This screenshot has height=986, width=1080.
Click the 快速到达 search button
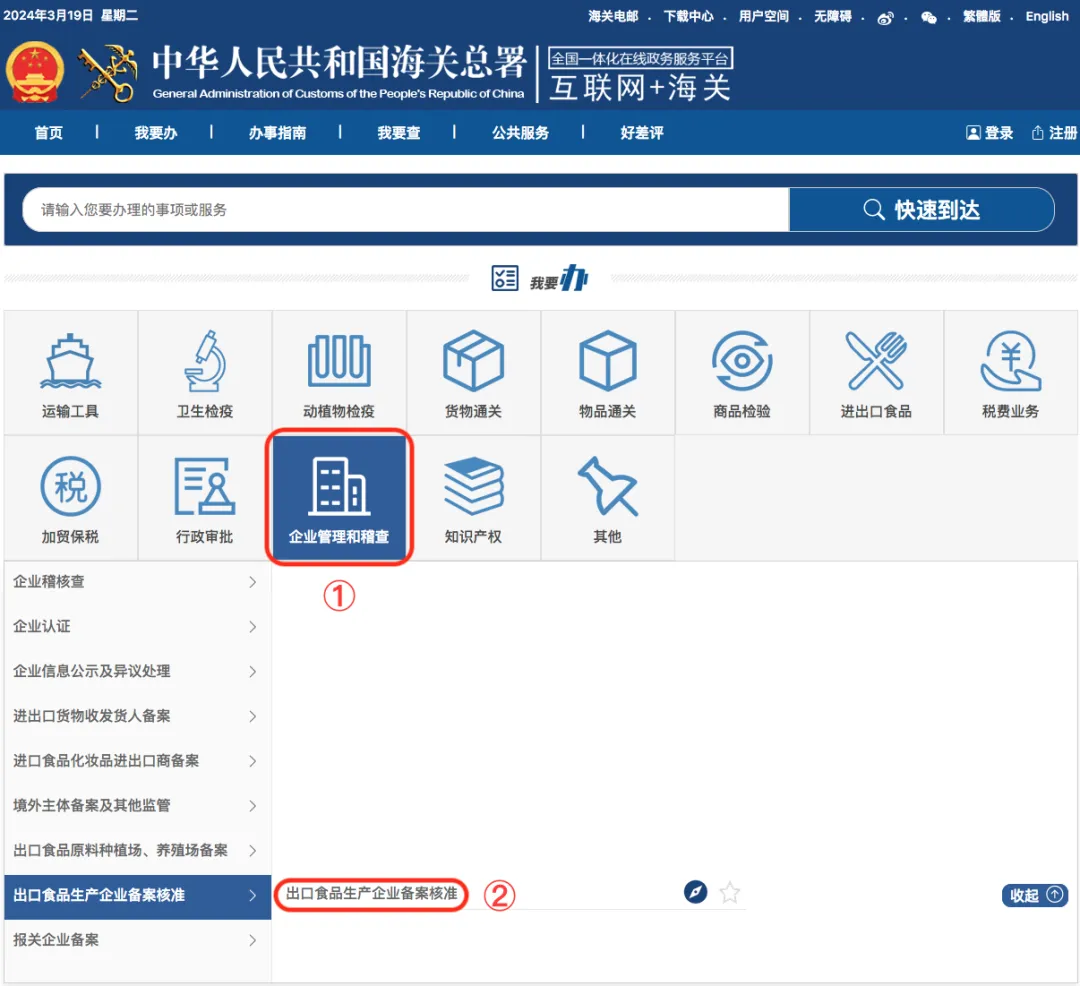(922, 209)
